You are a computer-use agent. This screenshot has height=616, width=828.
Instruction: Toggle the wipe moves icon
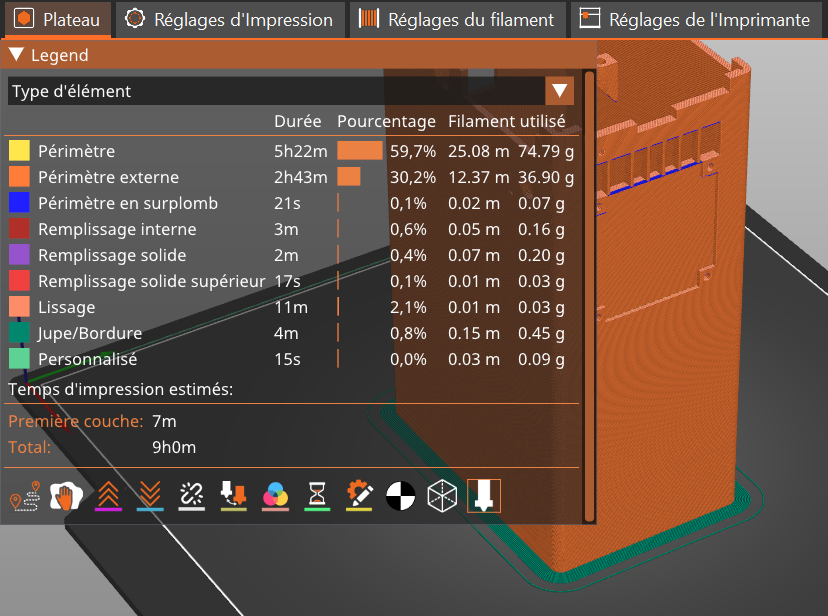tap(65, 496)
